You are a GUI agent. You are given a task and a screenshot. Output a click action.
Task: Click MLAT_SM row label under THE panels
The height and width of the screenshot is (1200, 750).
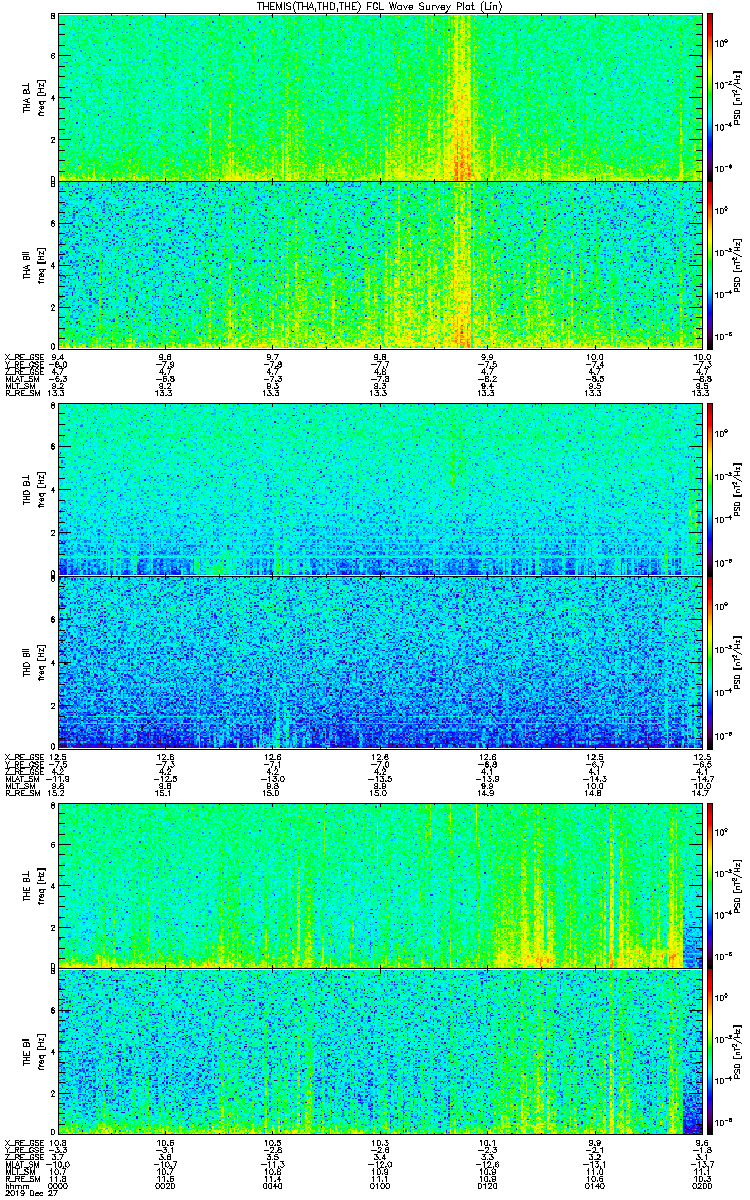(x=21, y=1163)
